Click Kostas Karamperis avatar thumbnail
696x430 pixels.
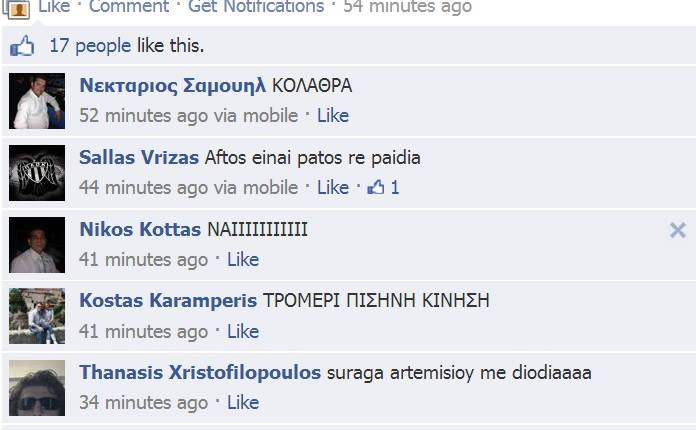[37, 316]
